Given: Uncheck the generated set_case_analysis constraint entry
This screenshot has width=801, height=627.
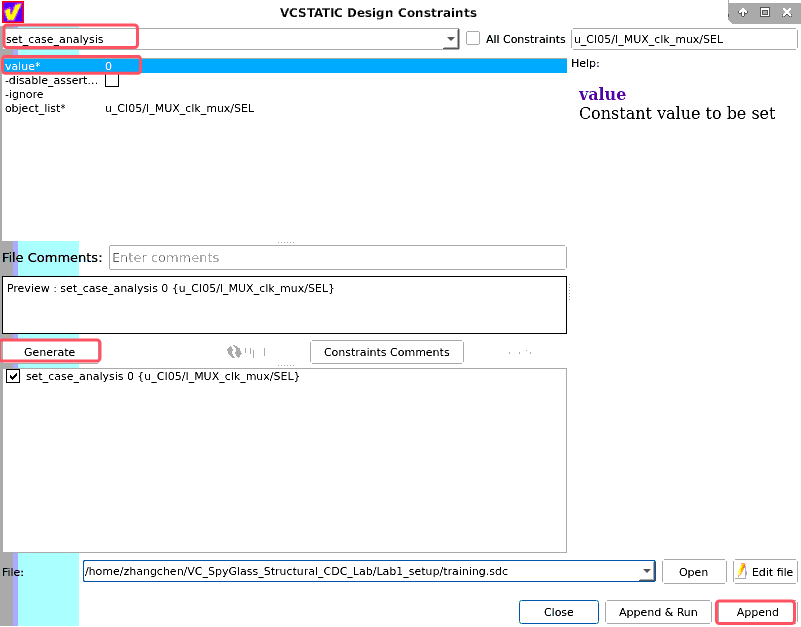Looking at the screenshot, I should coord(13,375).
